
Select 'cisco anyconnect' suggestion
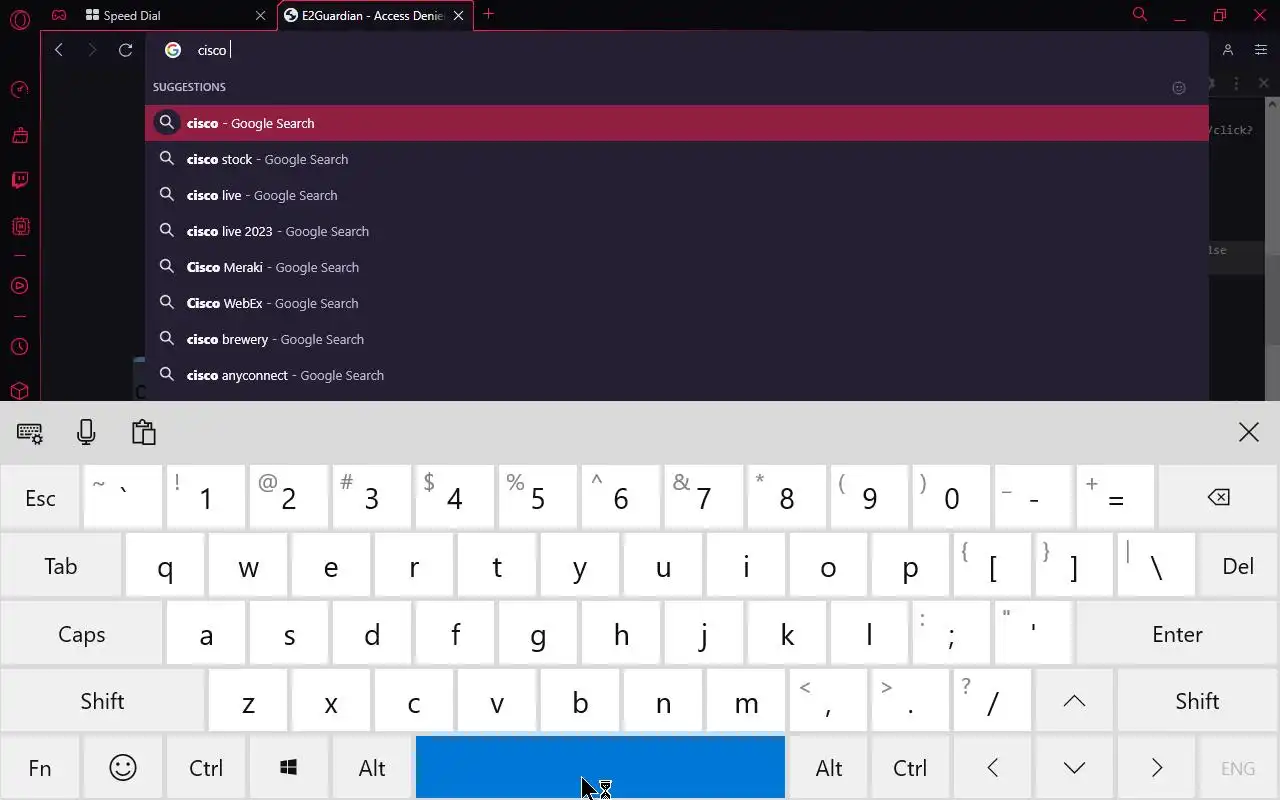tap(677, 375)
